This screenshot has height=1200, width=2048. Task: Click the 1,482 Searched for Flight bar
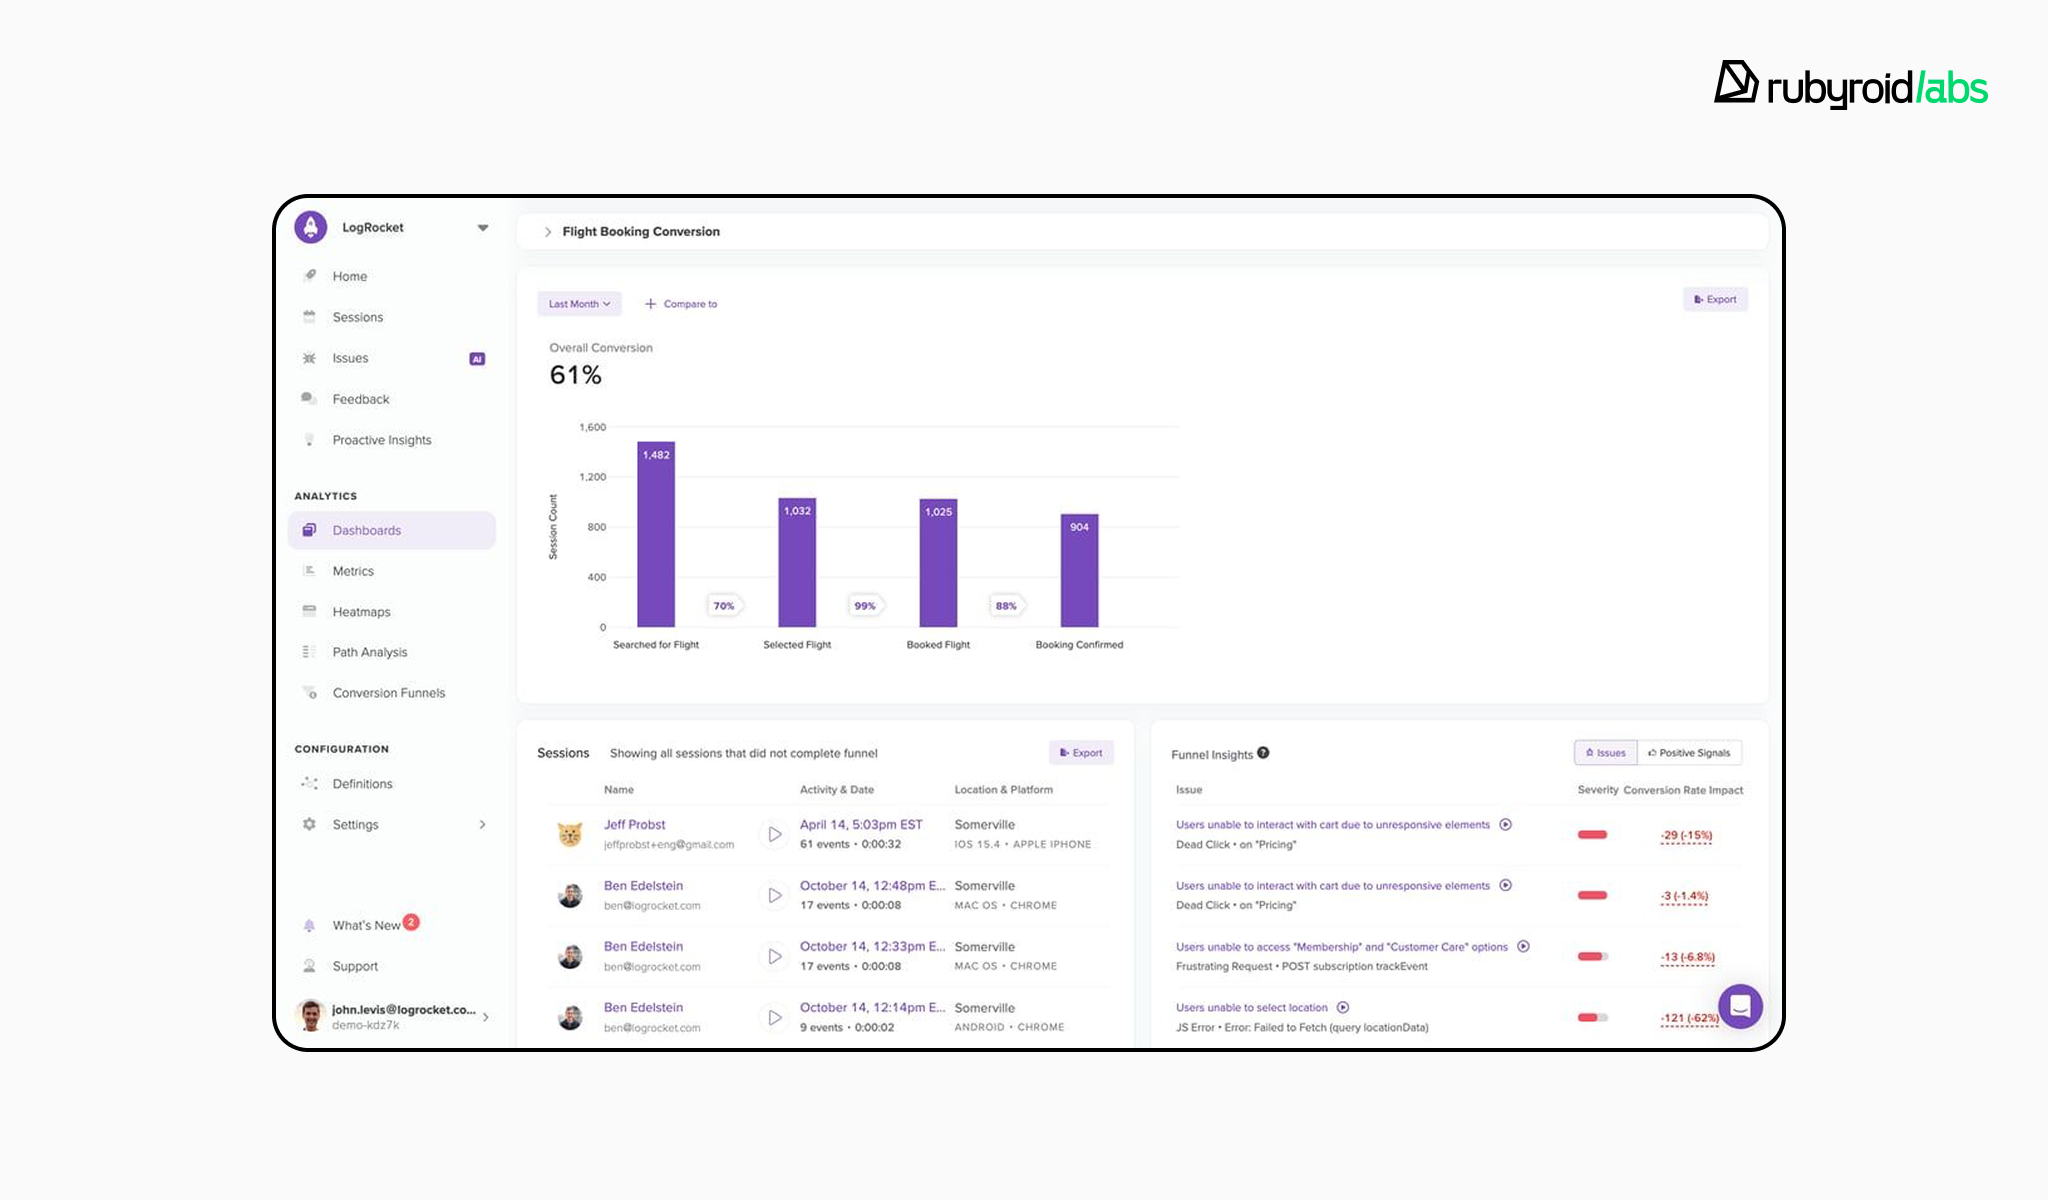click(656, 535)
